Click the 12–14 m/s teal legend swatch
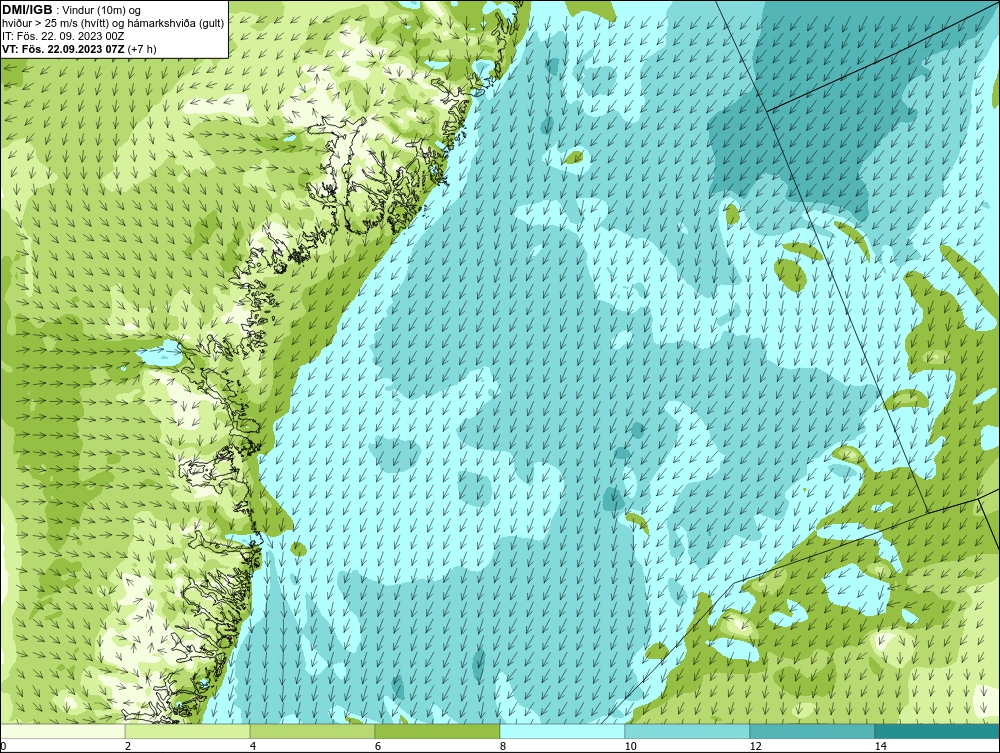The image size is (1000, 753). (x=812, y=731)
